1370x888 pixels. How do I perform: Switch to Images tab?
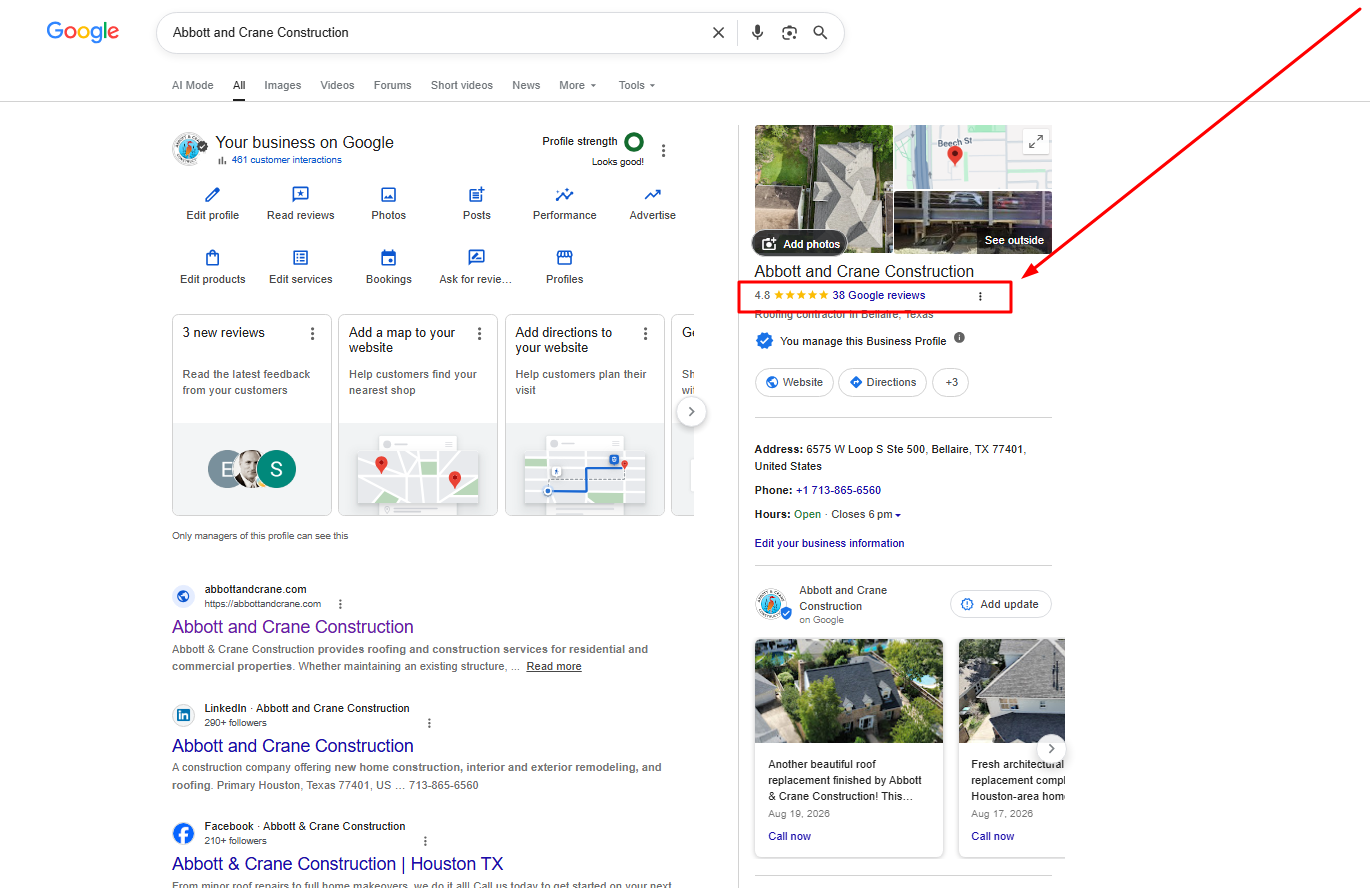tap(282, 85)
